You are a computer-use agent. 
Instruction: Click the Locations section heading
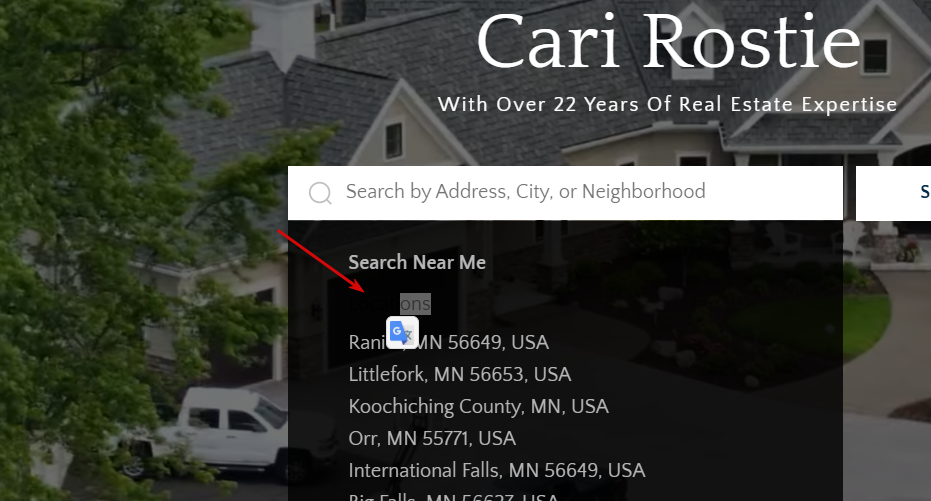[x=390, y=304]
